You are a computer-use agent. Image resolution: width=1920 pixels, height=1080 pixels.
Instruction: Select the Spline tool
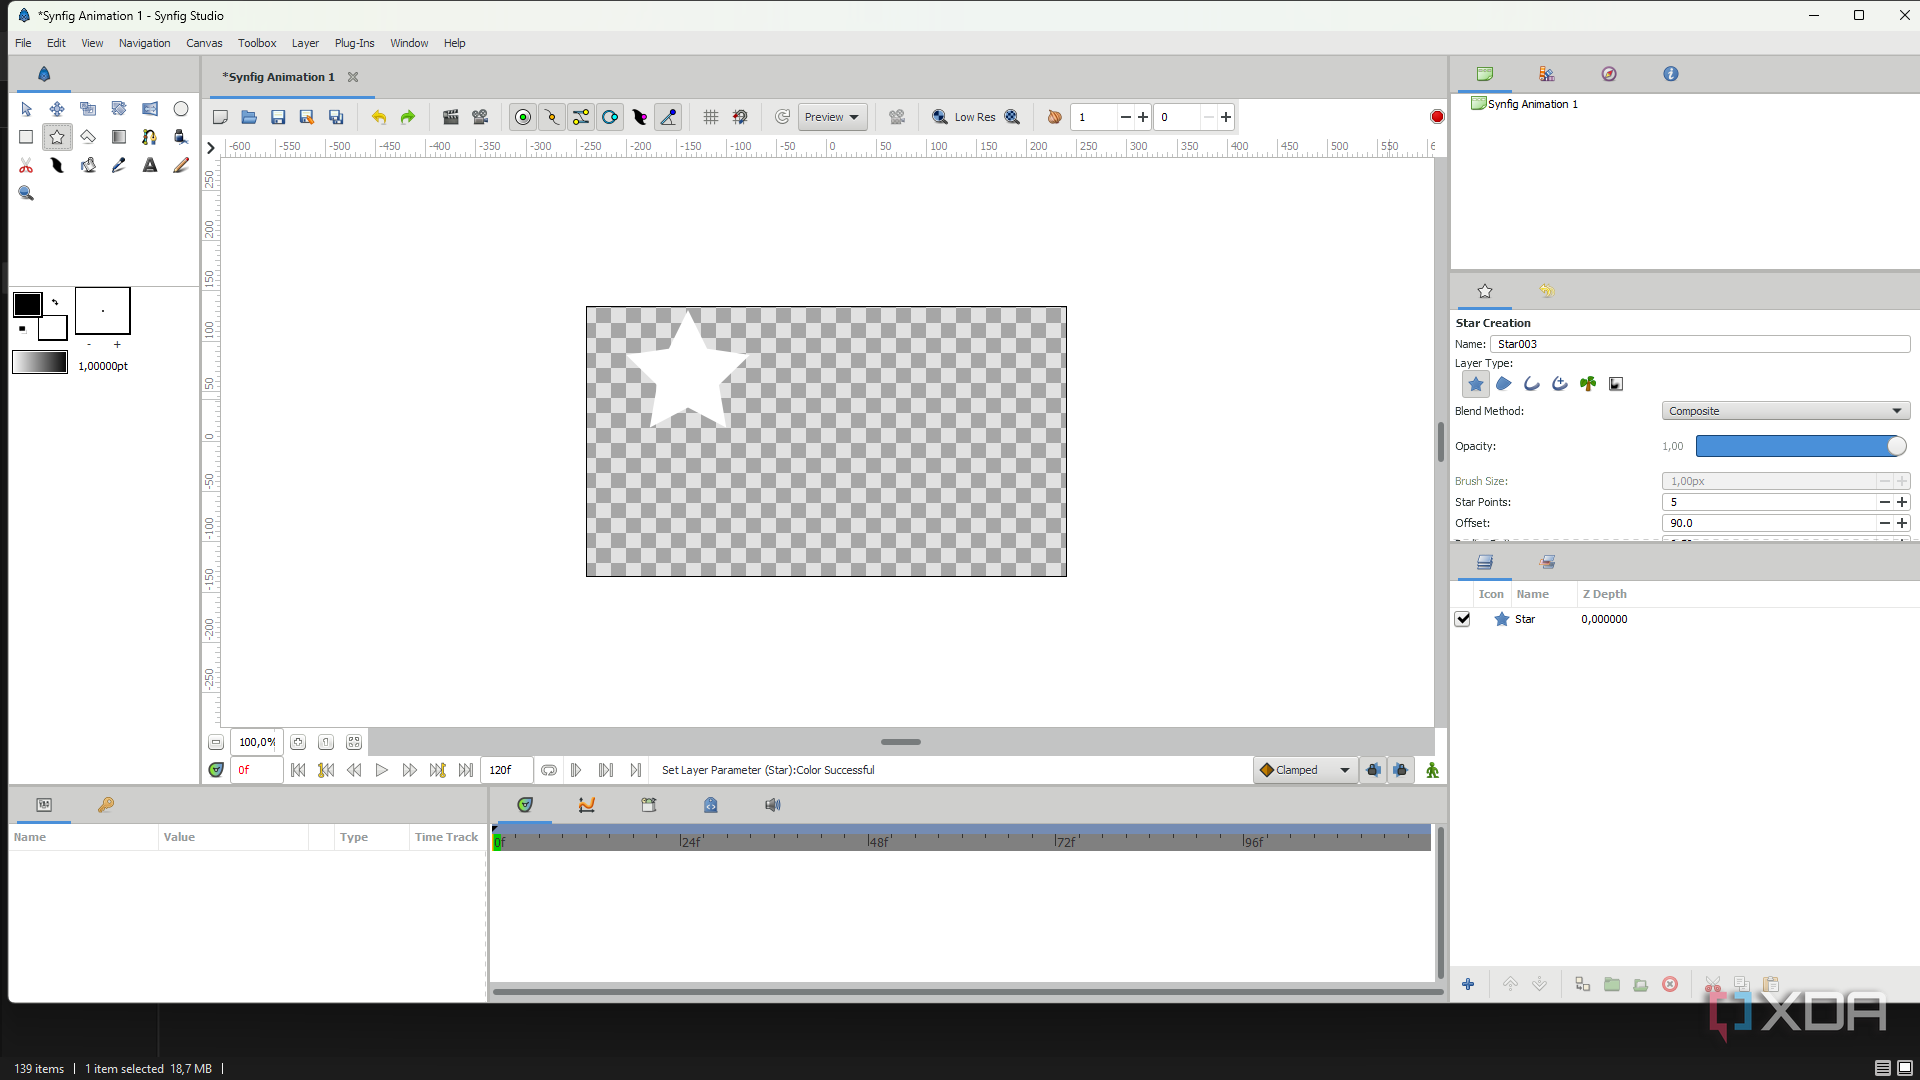point(150,137)
